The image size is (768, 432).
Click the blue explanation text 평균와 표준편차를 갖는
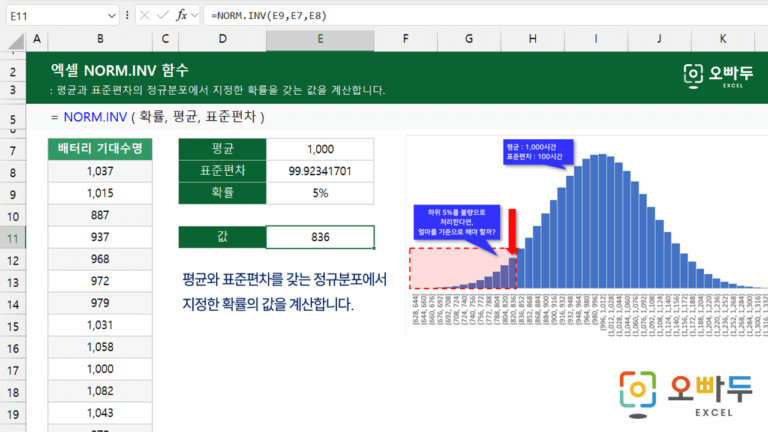[x=285, y=292]
